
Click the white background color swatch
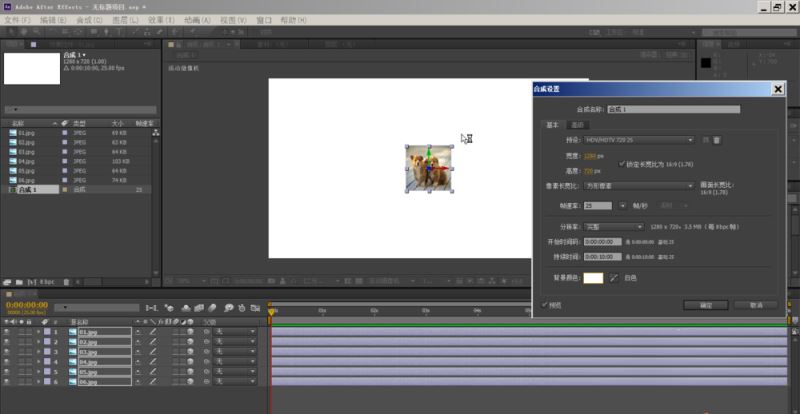coord(593,278)
